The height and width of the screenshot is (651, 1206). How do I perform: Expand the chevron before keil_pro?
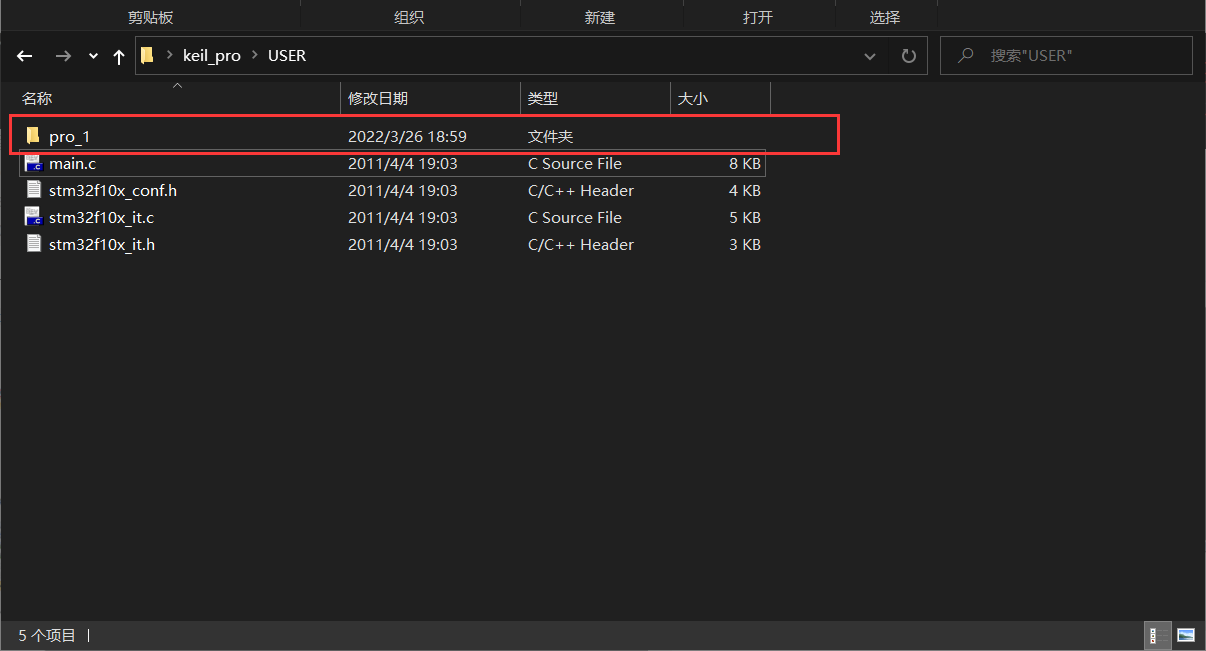point(170,56)
